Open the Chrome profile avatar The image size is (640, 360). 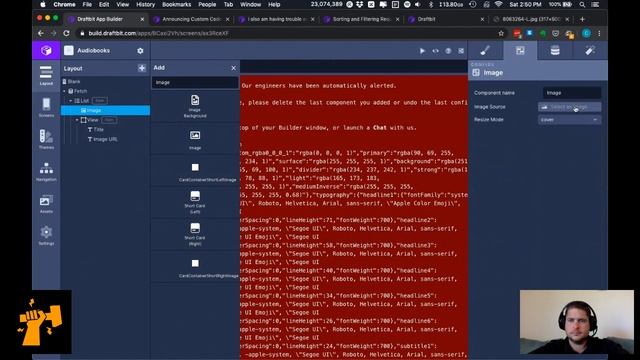tap(587, 33)
